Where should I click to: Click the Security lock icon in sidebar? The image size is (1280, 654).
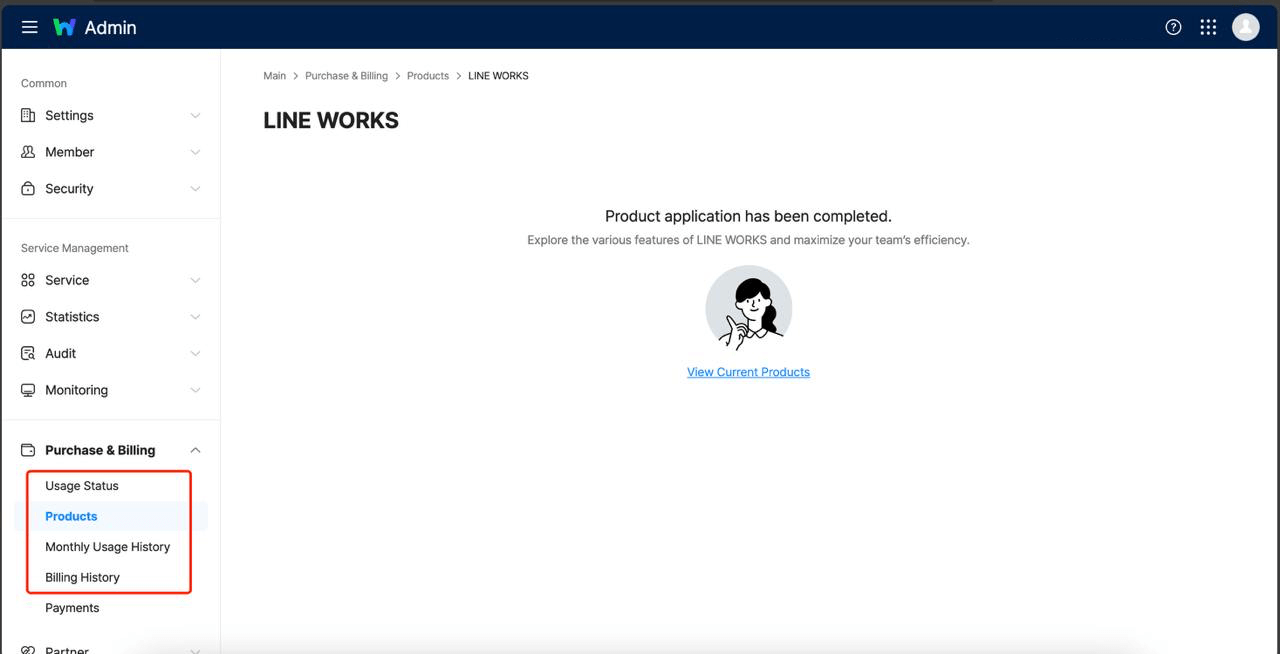tap(28, 188)
